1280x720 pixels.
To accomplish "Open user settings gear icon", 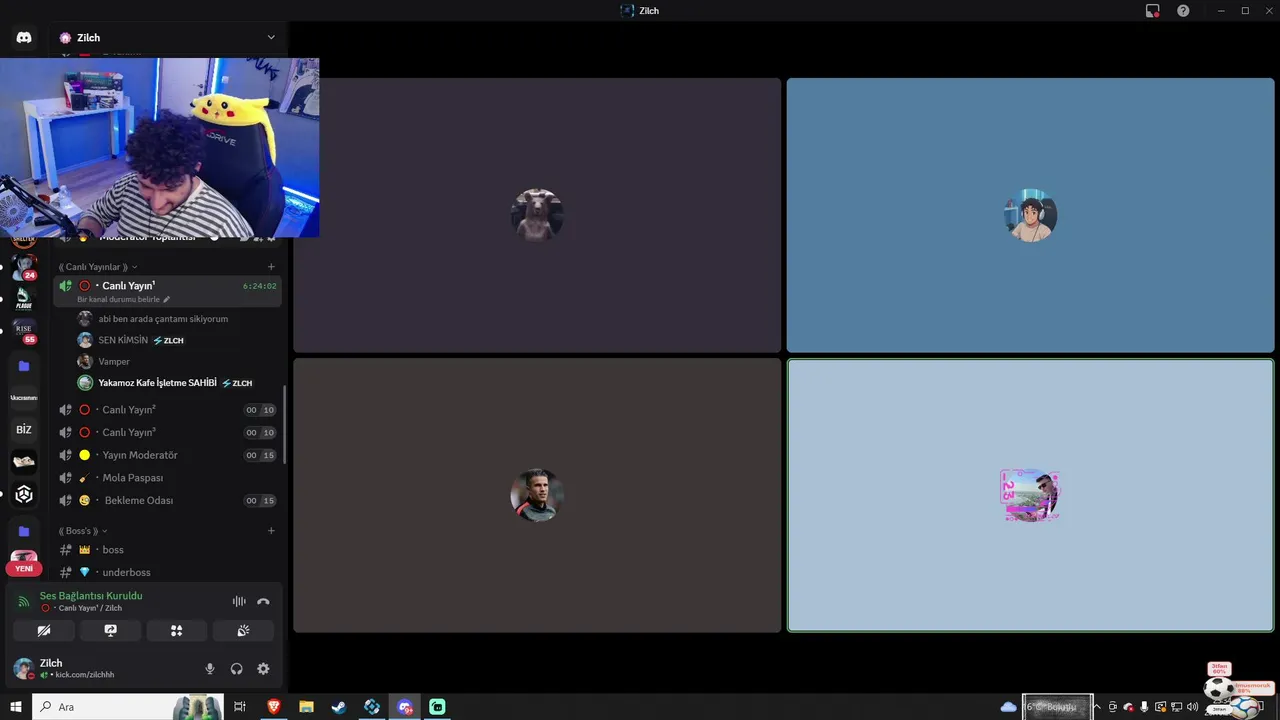I will pos(263,669).
